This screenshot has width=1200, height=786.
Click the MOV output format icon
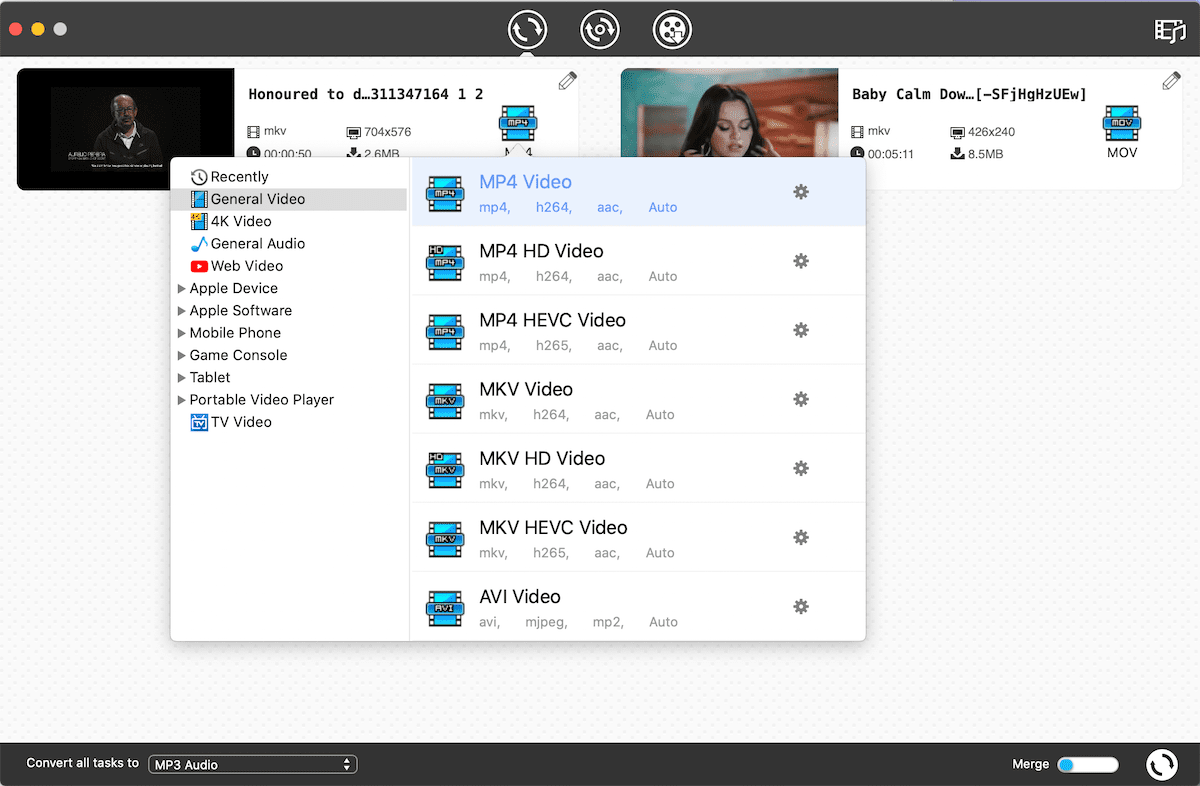[x=1122, y=125]
